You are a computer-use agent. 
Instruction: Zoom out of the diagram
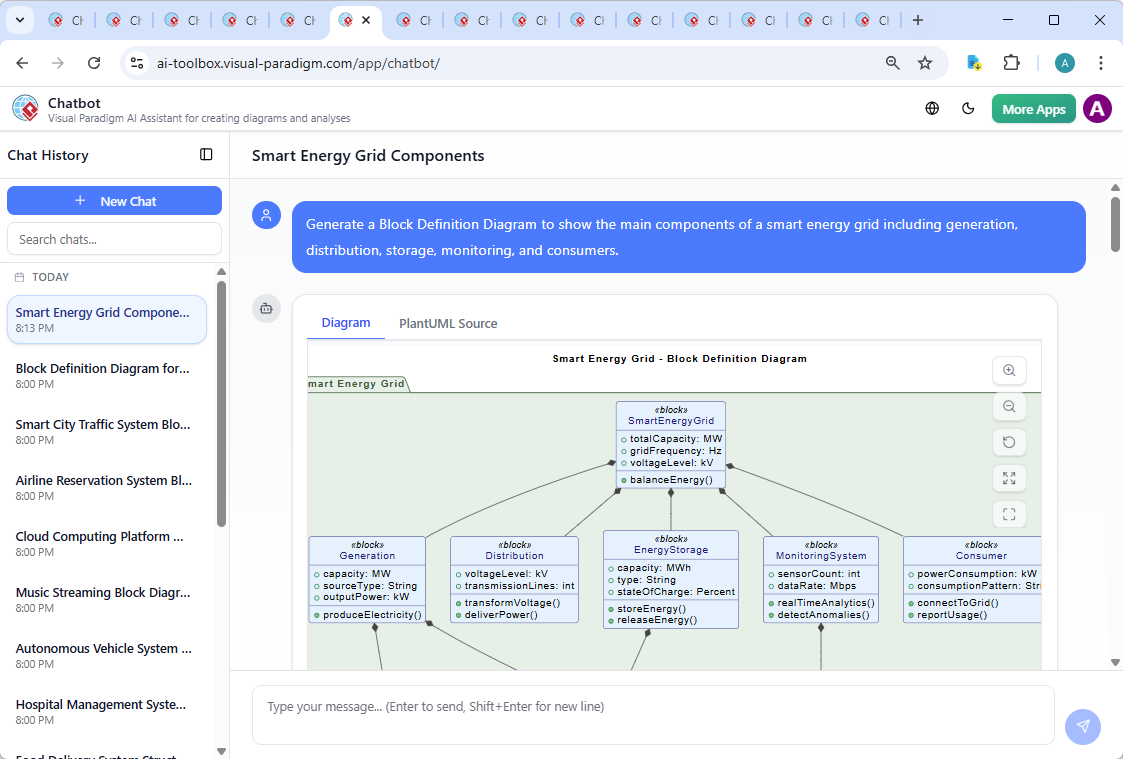1009,406
